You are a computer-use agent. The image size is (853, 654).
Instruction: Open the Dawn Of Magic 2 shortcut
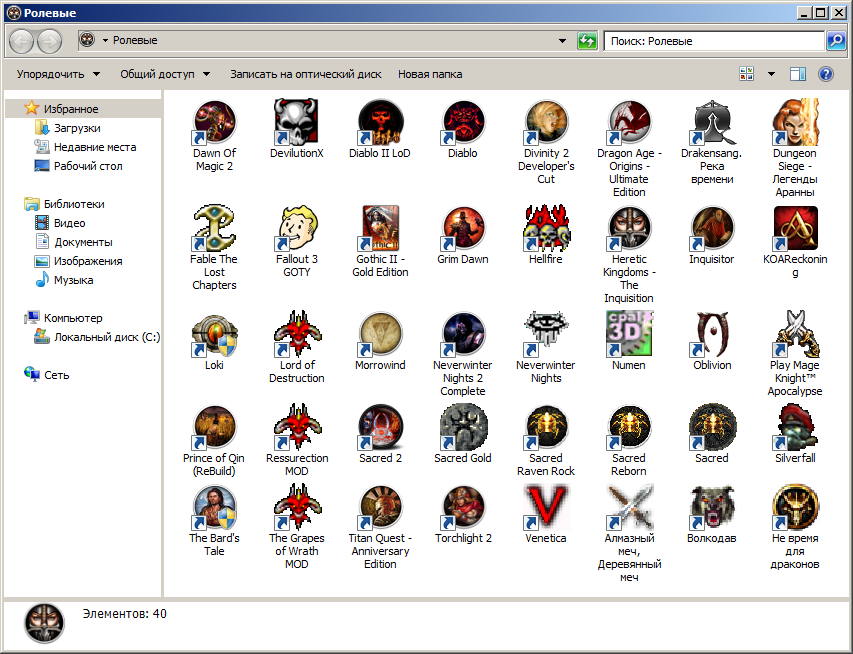tap(214, 122)
